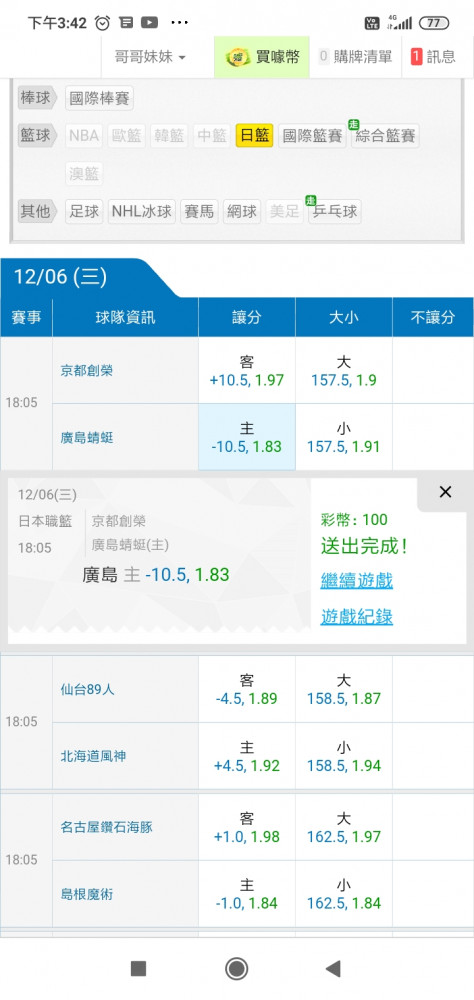Screen dimensions: 474x1000
Task: Select the 乒乓球 sport option
Action: click(335, 211)
